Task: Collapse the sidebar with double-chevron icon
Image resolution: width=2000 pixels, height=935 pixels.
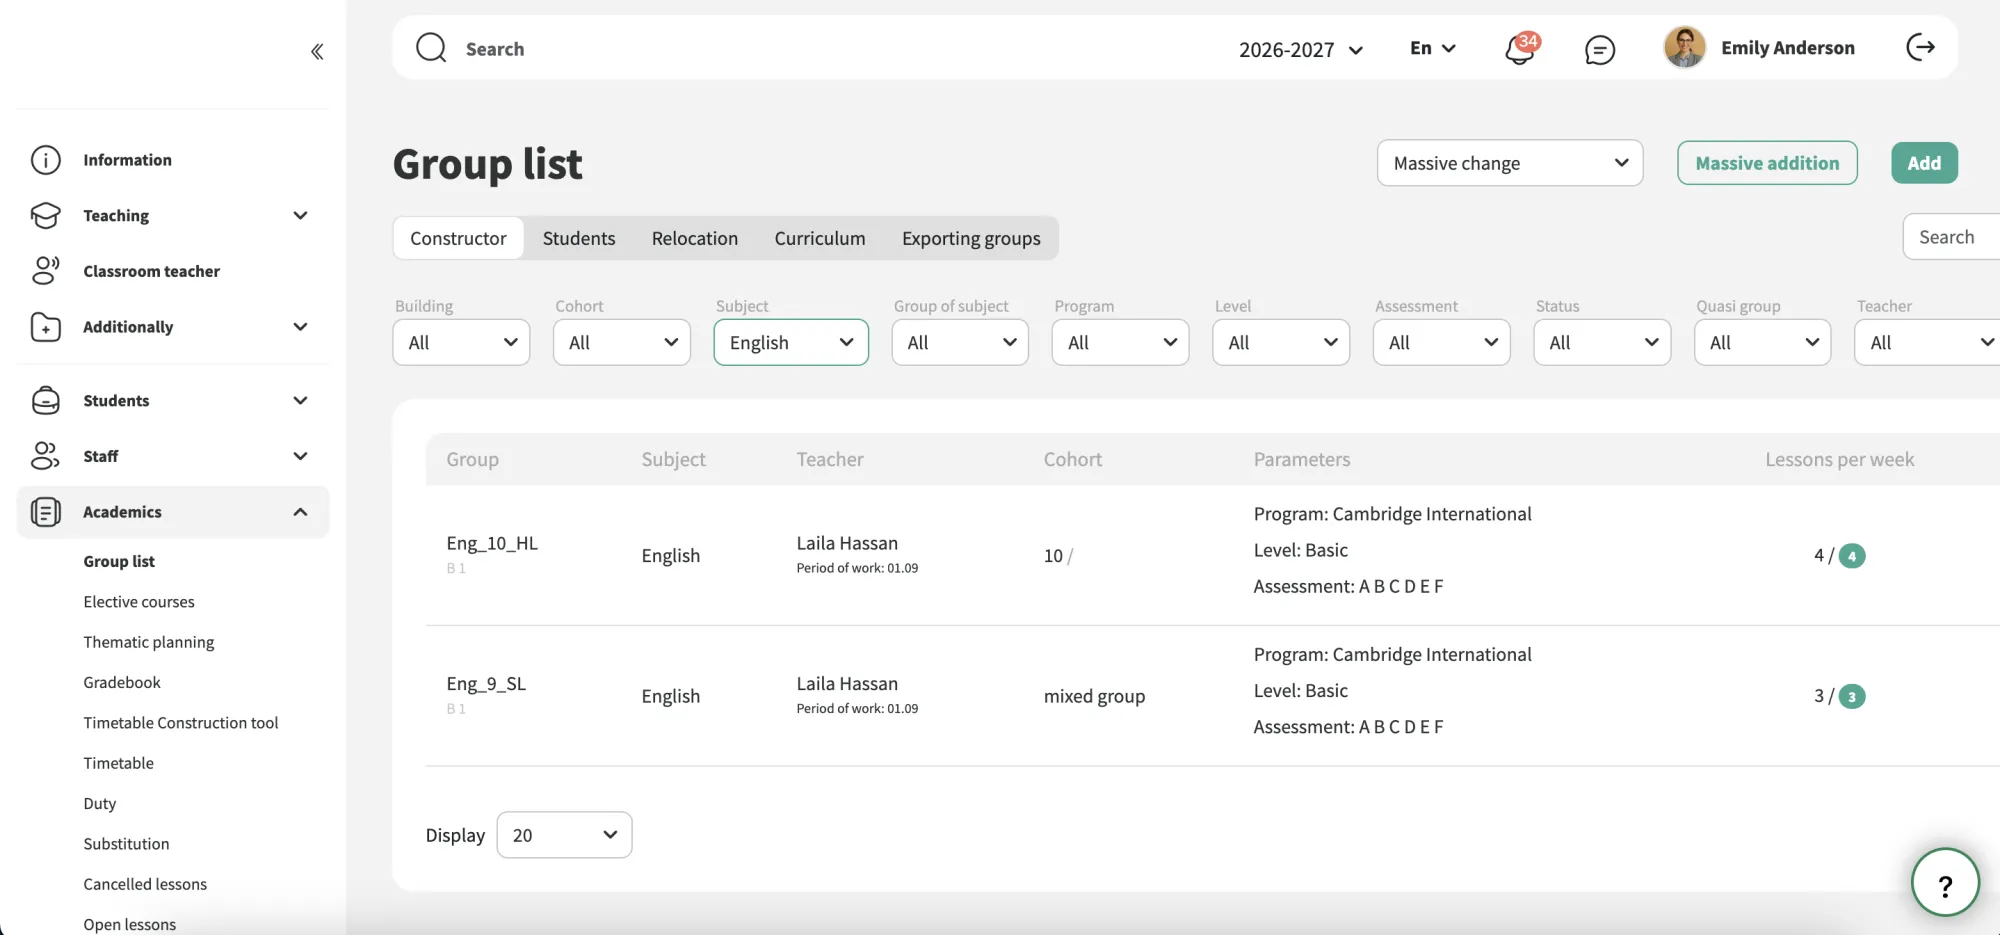Action: [x=317, y=51]
